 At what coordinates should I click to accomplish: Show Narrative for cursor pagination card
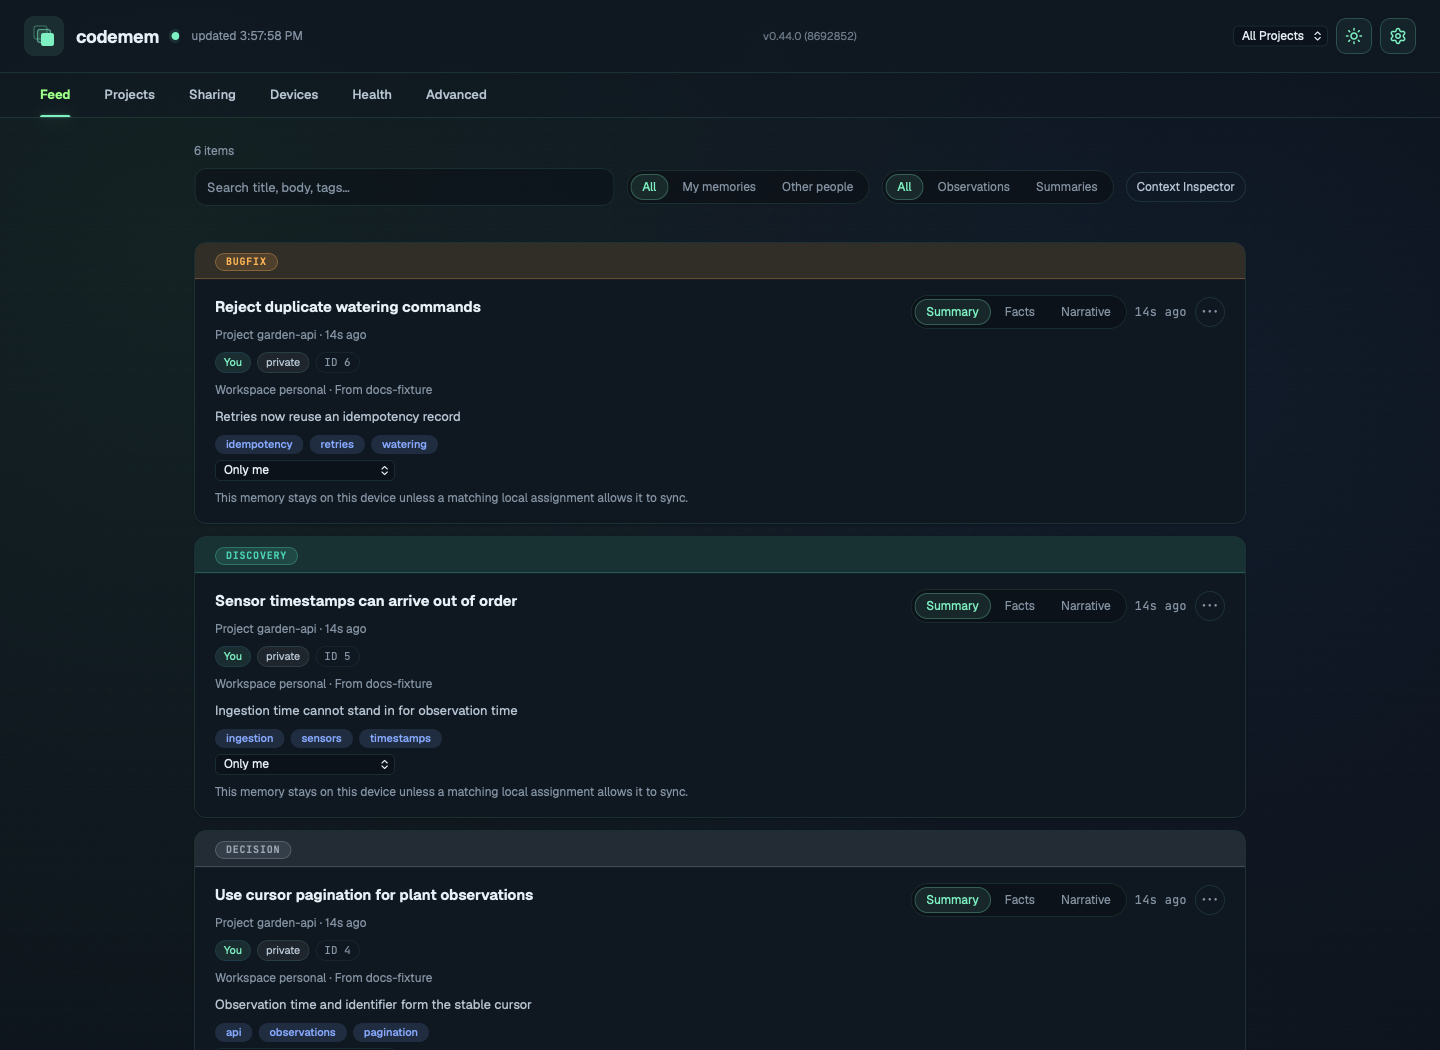tap(1085, 900)
